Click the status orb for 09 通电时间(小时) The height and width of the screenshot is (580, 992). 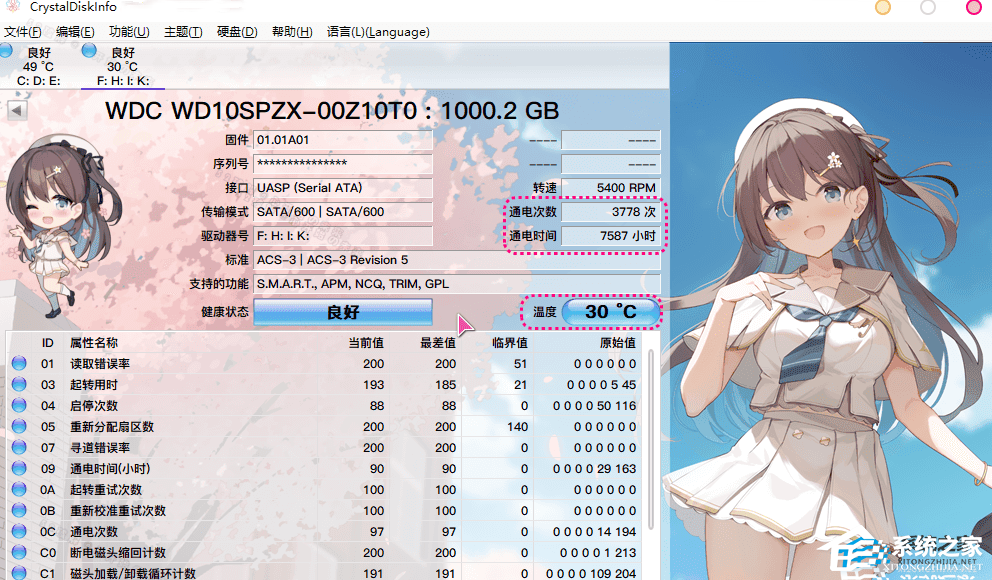click(19, 469)
